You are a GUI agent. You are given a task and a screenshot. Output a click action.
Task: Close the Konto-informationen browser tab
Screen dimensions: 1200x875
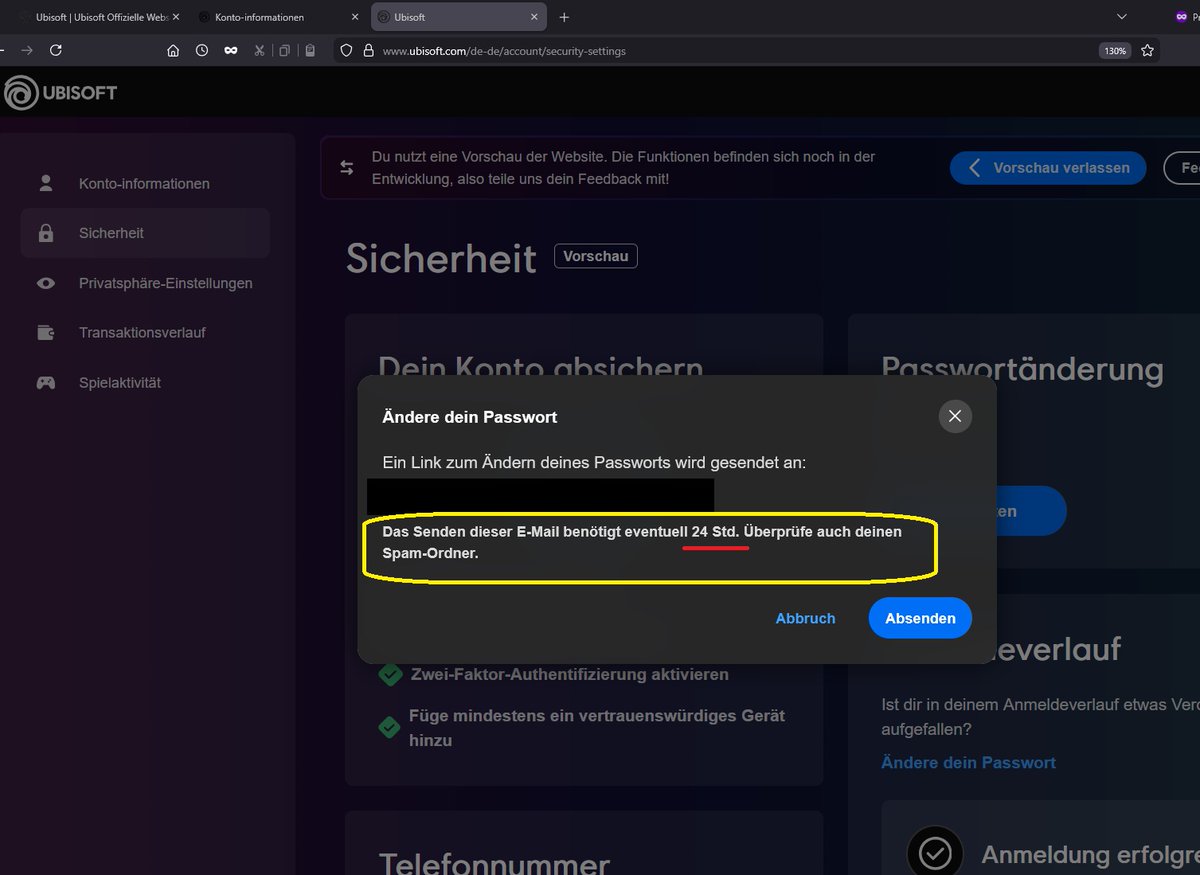tap(355, 17)
